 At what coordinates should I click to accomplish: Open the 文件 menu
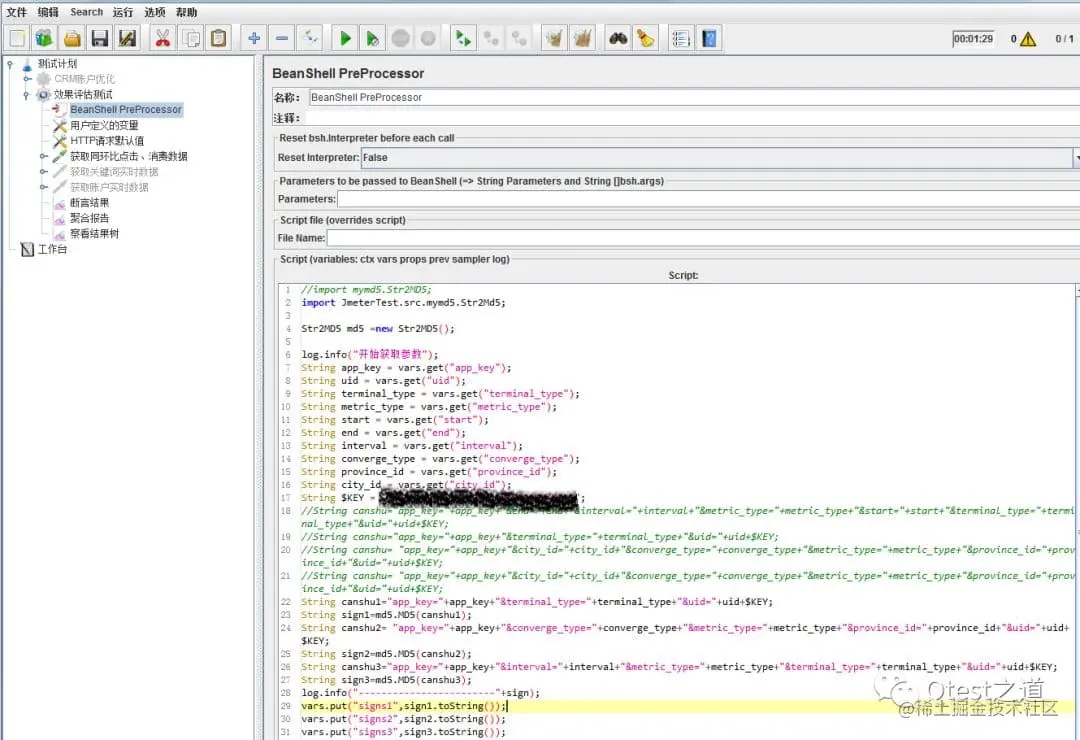tap(17, 12)
